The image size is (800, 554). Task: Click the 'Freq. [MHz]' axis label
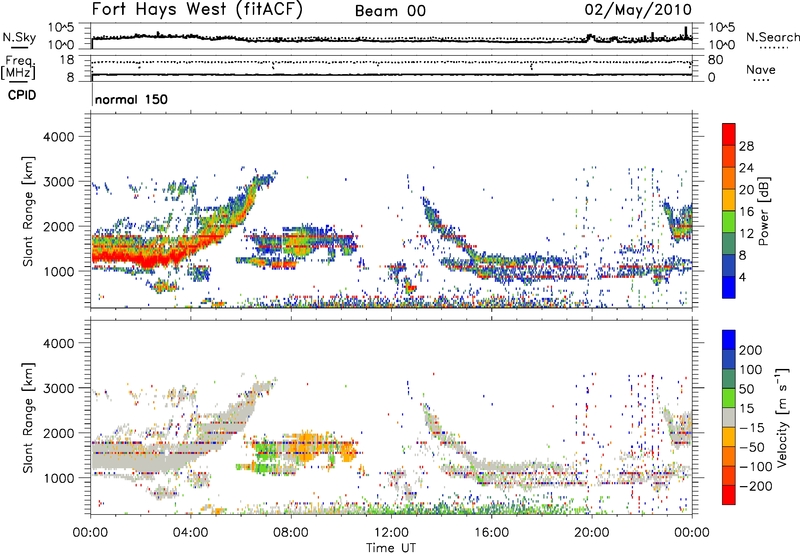(19, 68)
